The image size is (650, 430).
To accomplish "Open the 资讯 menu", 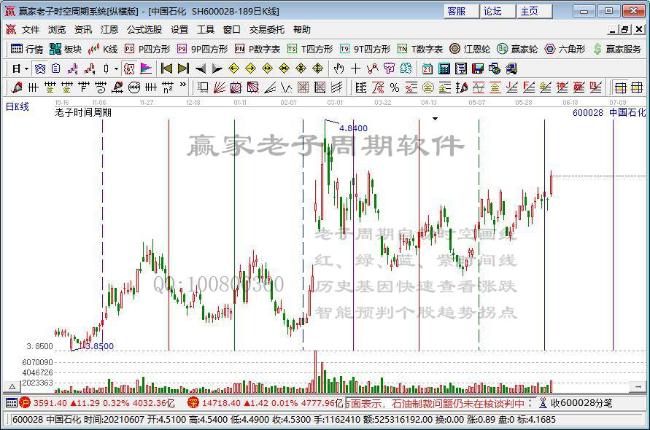I will [x=83, y=30].
